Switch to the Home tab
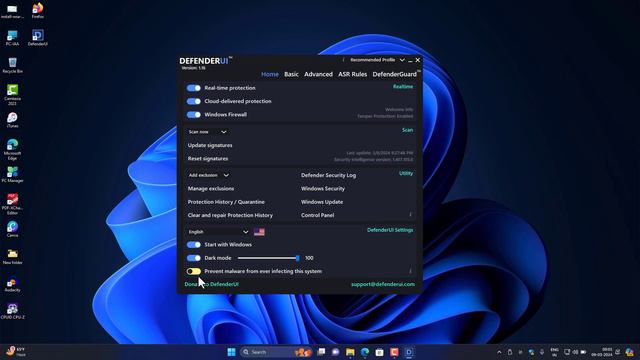640x360 pixels. pyautogui.click(x=270, y=74)
